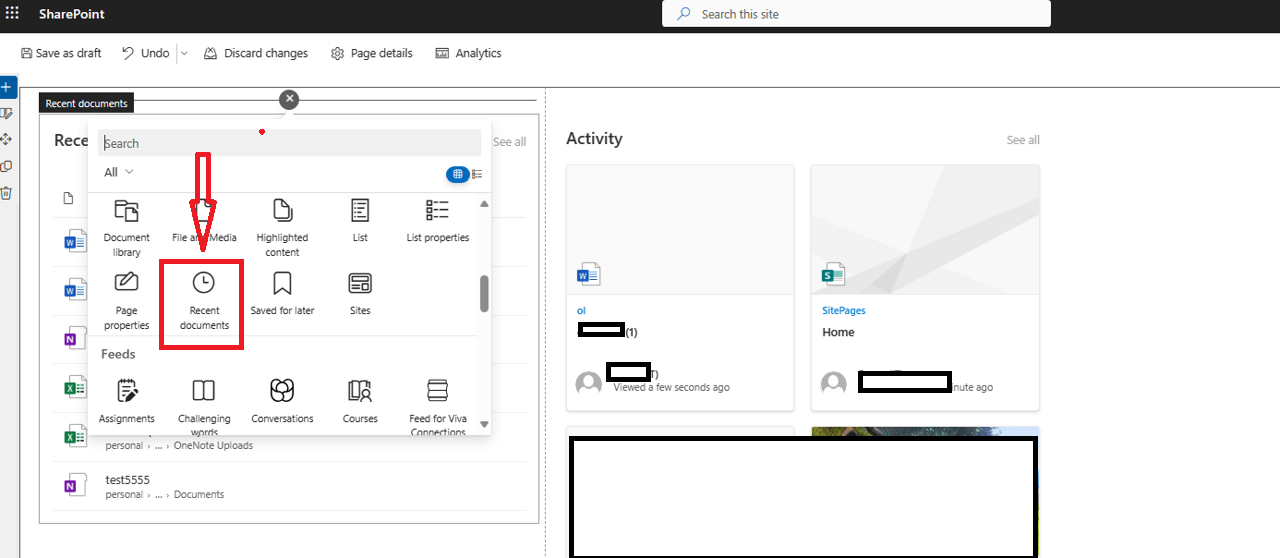Click the picker scrollbar up arrow

tap(485, 203)
